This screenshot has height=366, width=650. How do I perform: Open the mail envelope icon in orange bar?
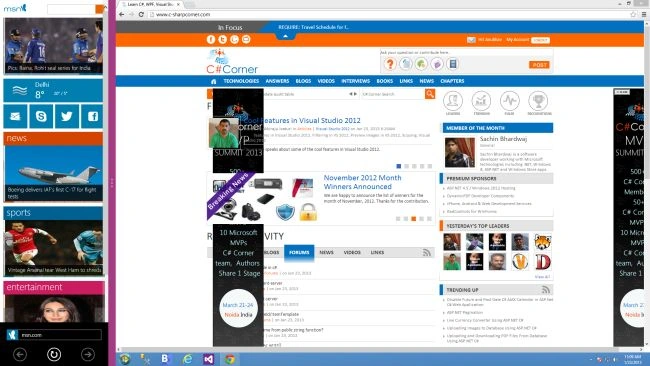(x=471, y=40)
